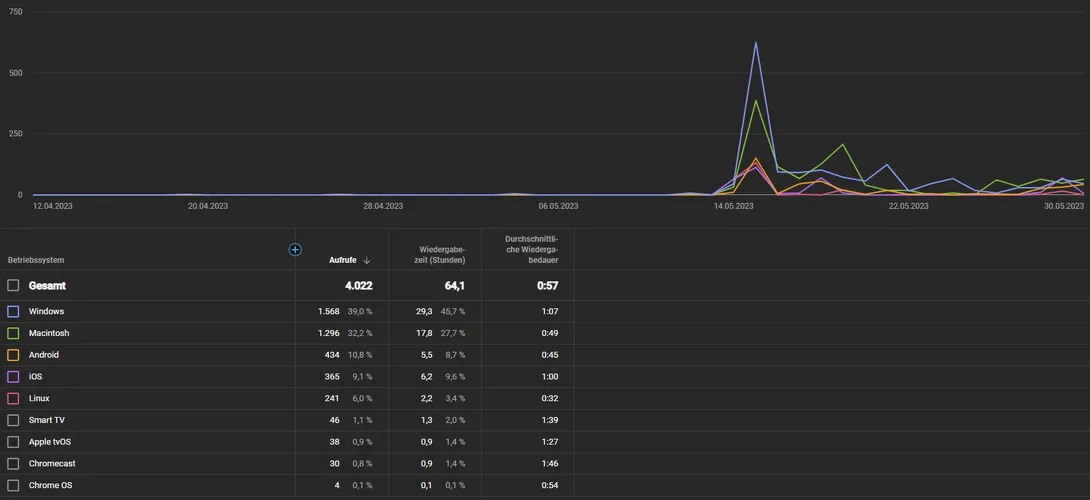Open the Windows row link
Screen dimensions: 1090x500
[46, 312]
